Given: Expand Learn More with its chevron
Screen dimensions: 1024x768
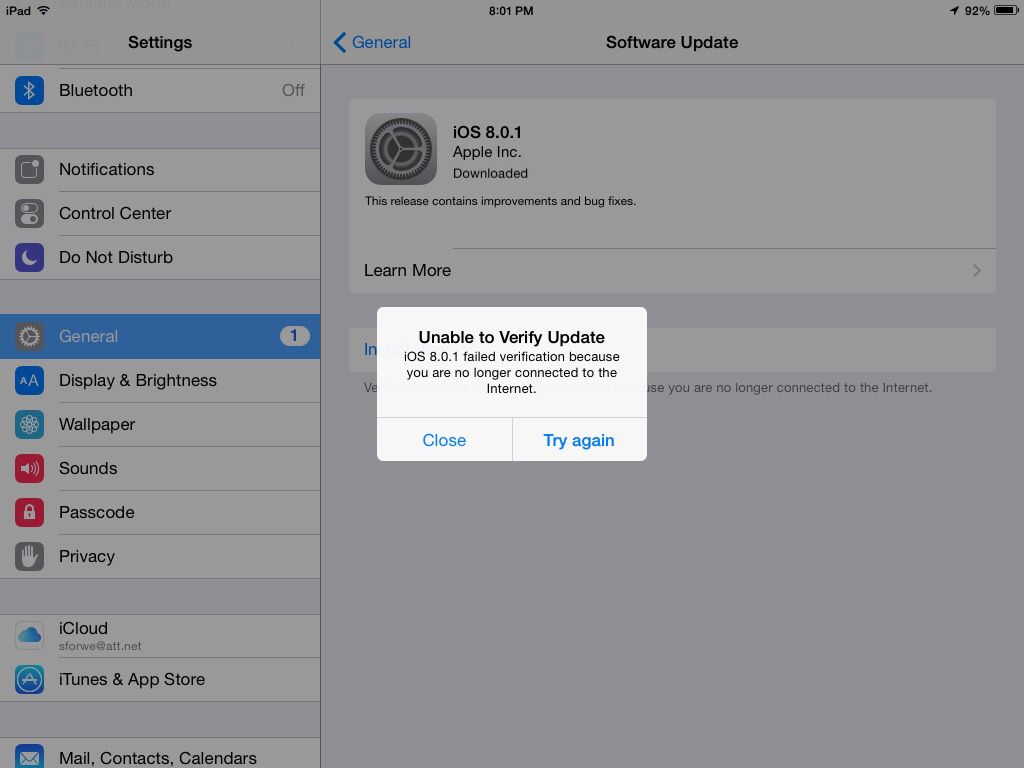Looking at the screenshot, I should pos(977,270).
